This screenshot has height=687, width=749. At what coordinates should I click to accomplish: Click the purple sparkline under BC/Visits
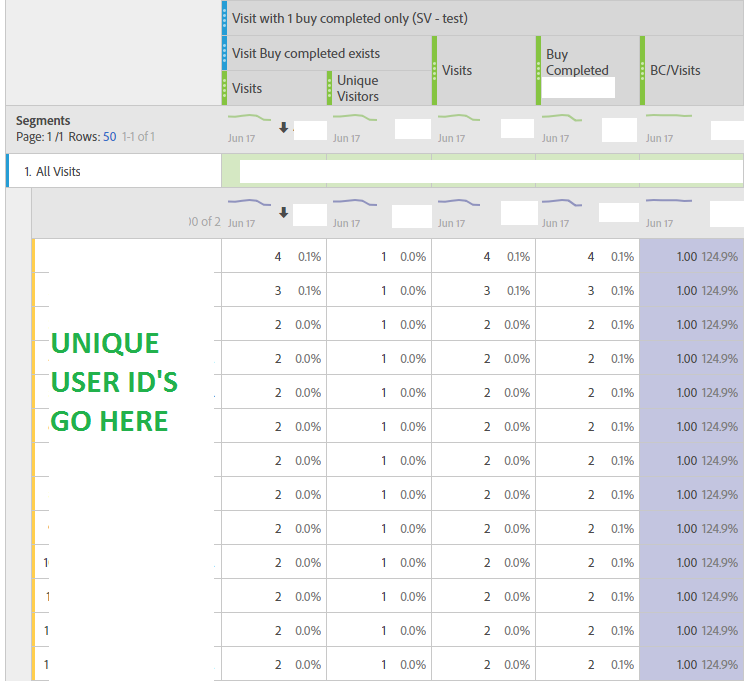point(669,201)
